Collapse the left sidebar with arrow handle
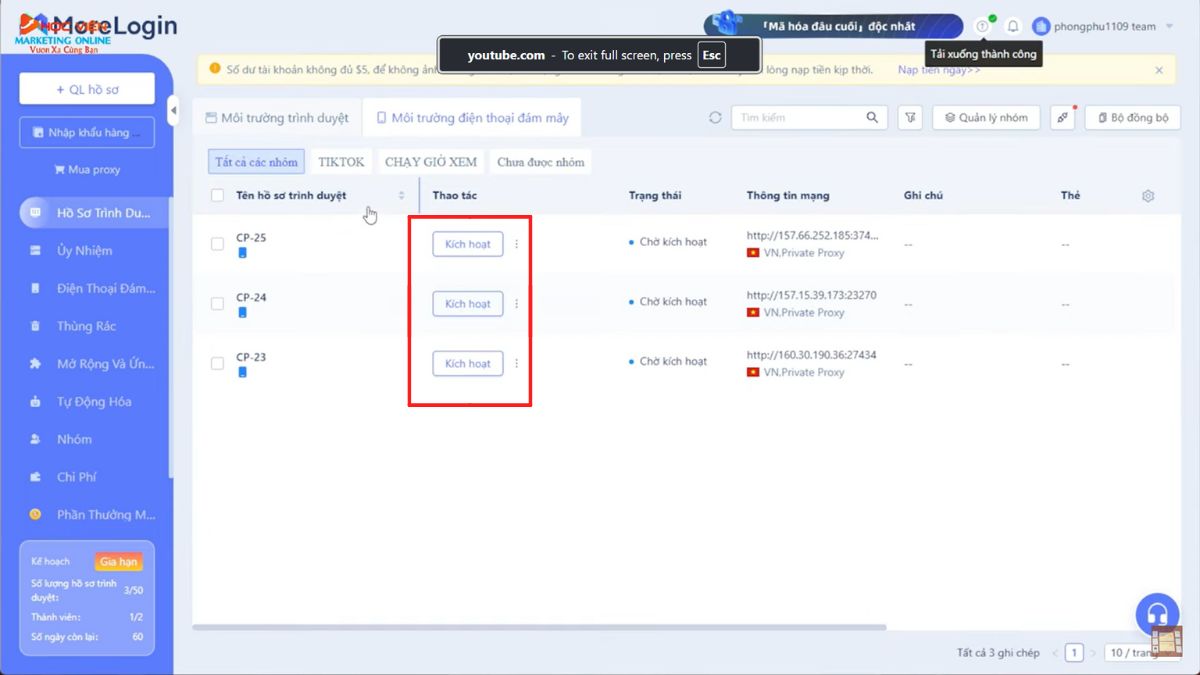Image resolution: width=1200 pixels, height=675 pixels. 173,109
